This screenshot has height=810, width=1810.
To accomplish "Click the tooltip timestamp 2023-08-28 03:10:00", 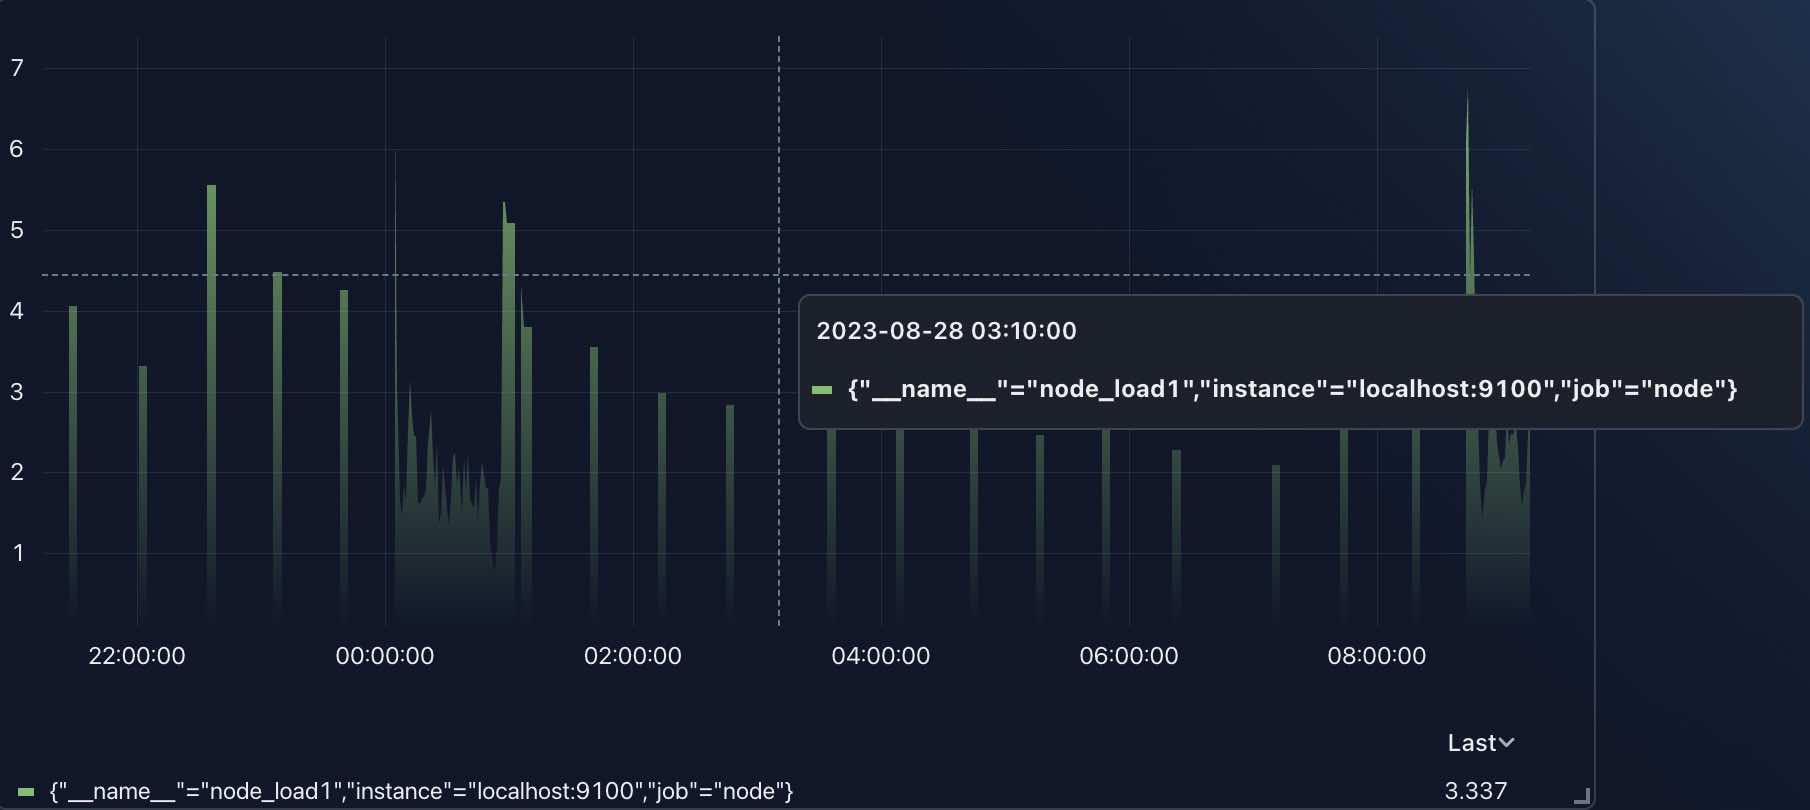I will tap(946, 331).
